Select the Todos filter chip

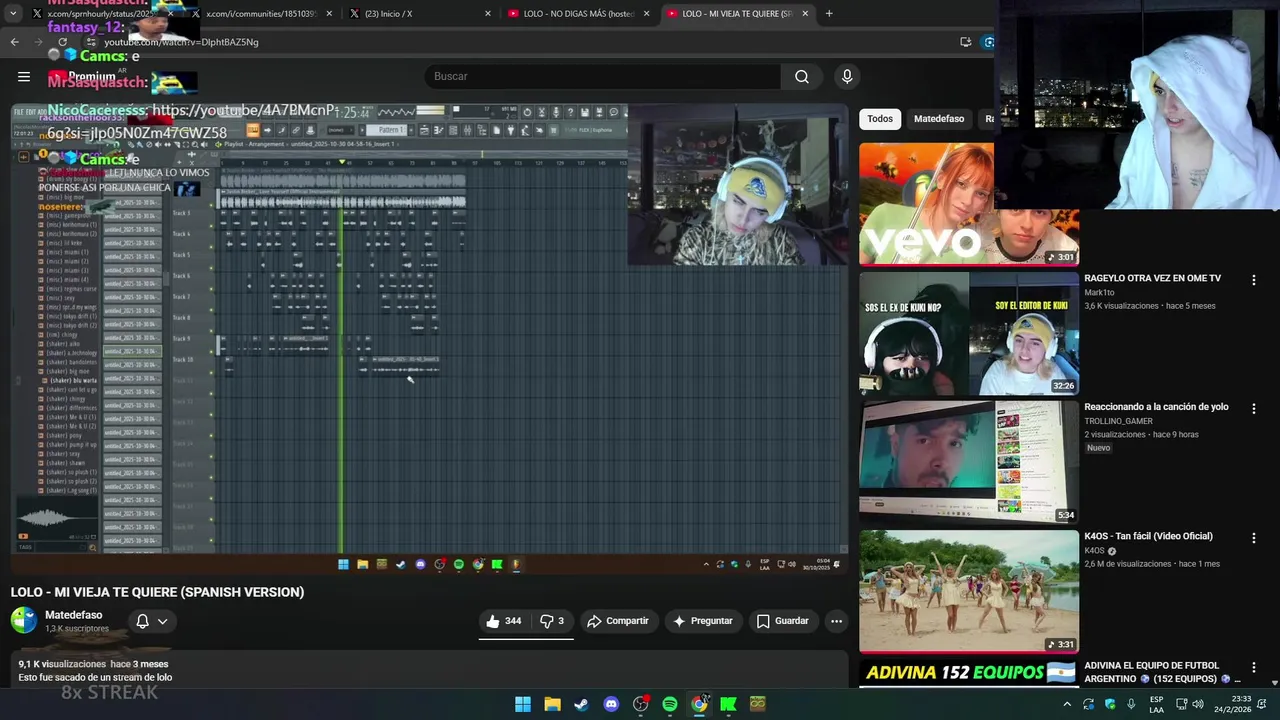click(880, 119)
